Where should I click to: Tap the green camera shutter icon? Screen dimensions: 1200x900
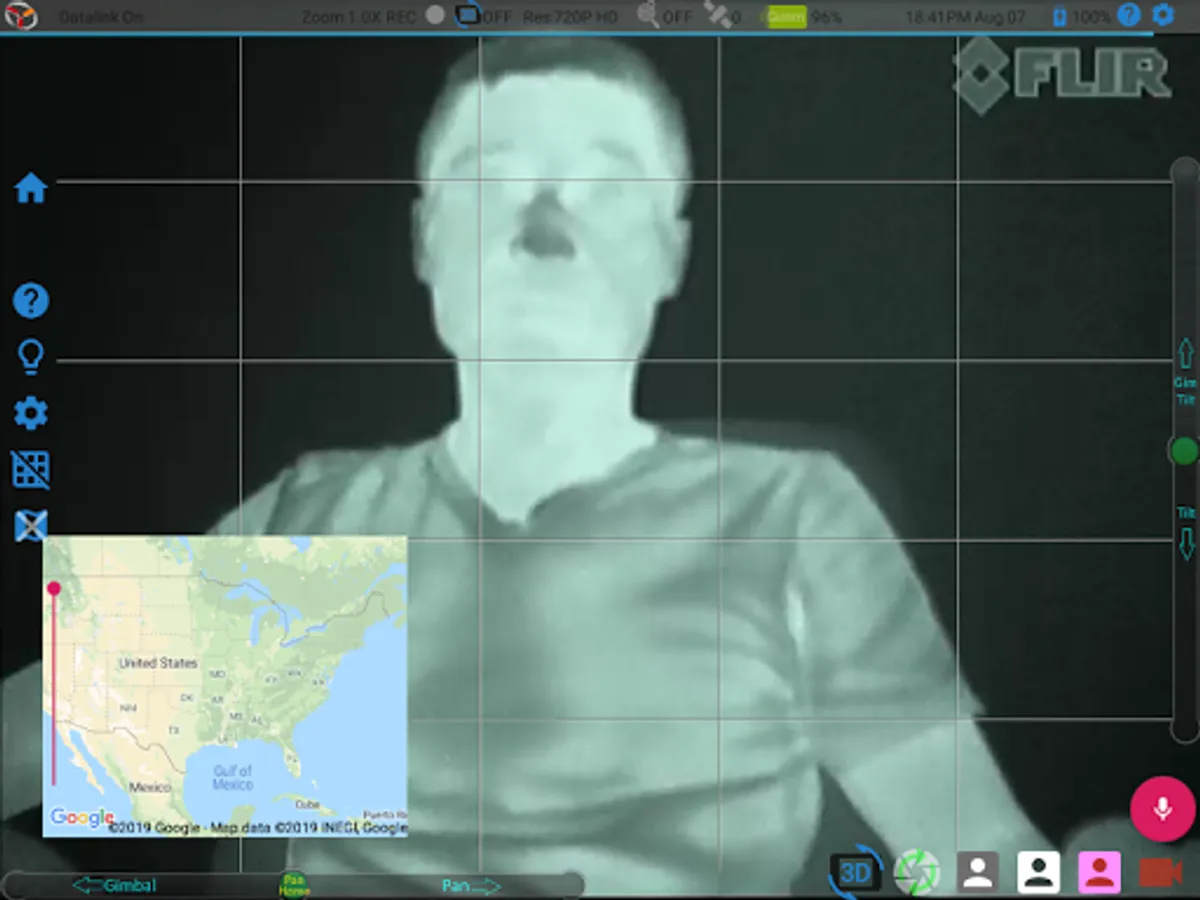916,872
